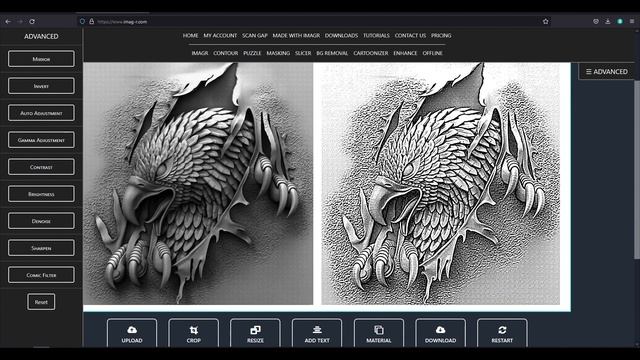Click the Contrast button
Screen dimensions: 640x360
pos(41,167)
